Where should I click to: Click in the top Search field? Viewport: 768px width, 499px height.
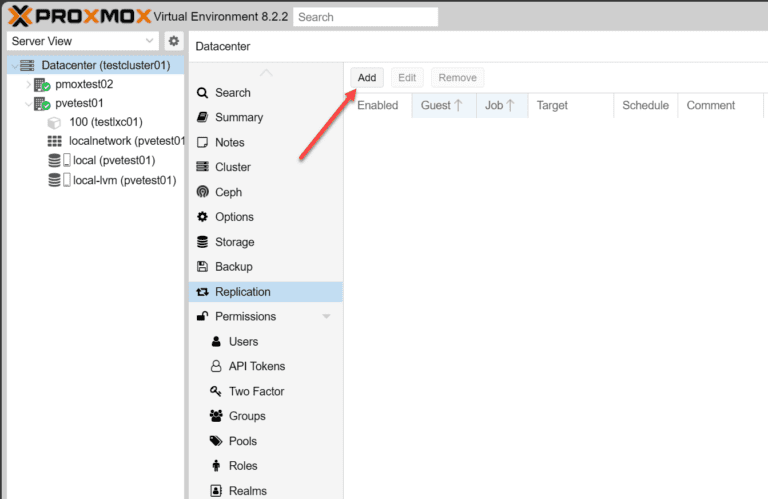pyautogui.click(x=365, y=17)
